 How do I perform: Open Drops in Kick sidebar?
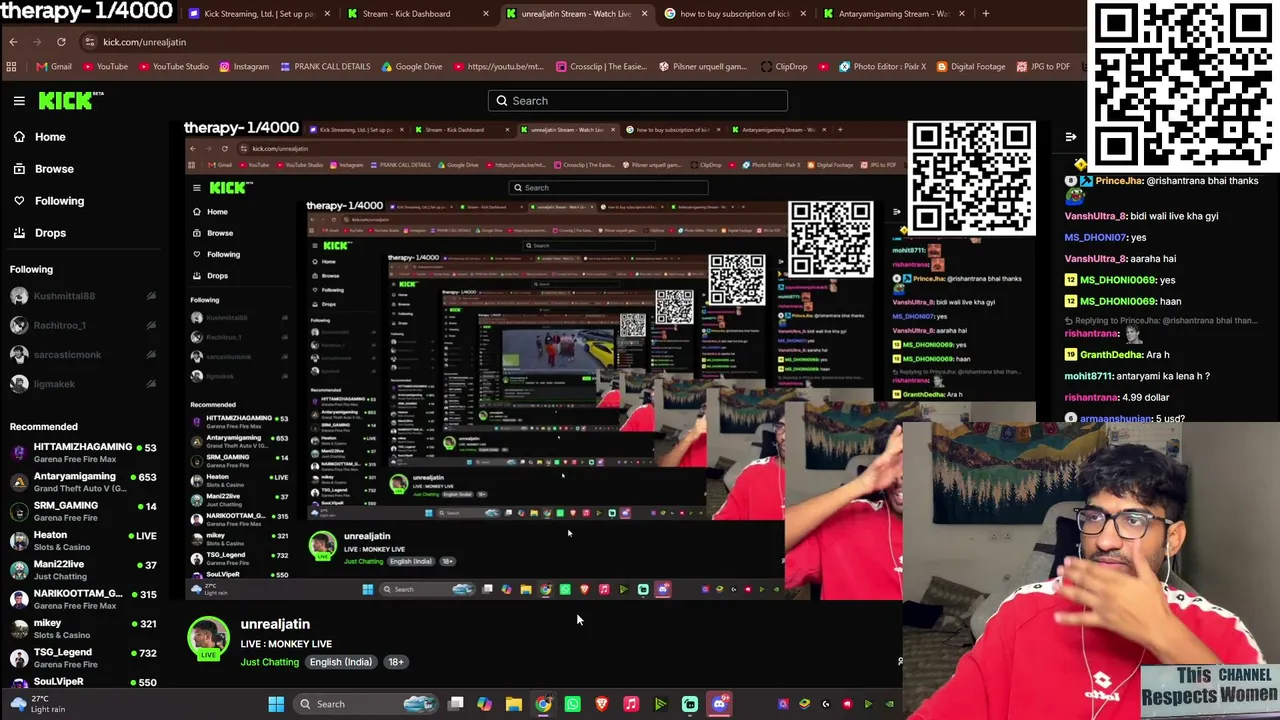pos(40,233)
